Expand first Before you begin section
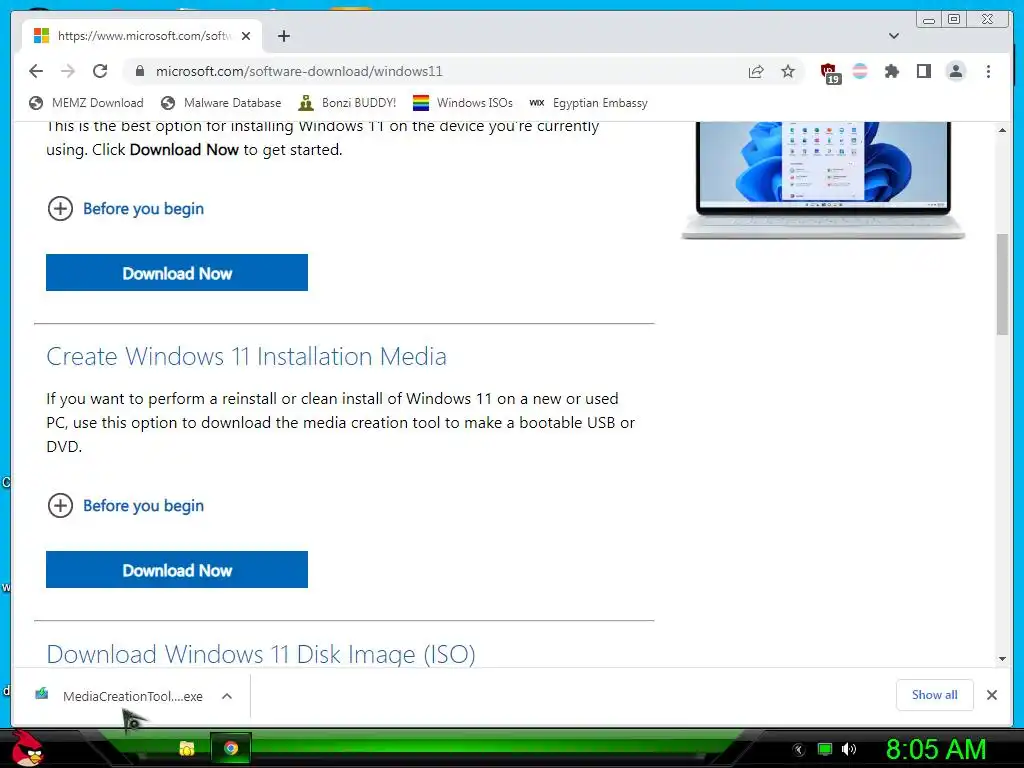Image resolution: width=1024 pixels, height=768 pixels. pos(125,208)
